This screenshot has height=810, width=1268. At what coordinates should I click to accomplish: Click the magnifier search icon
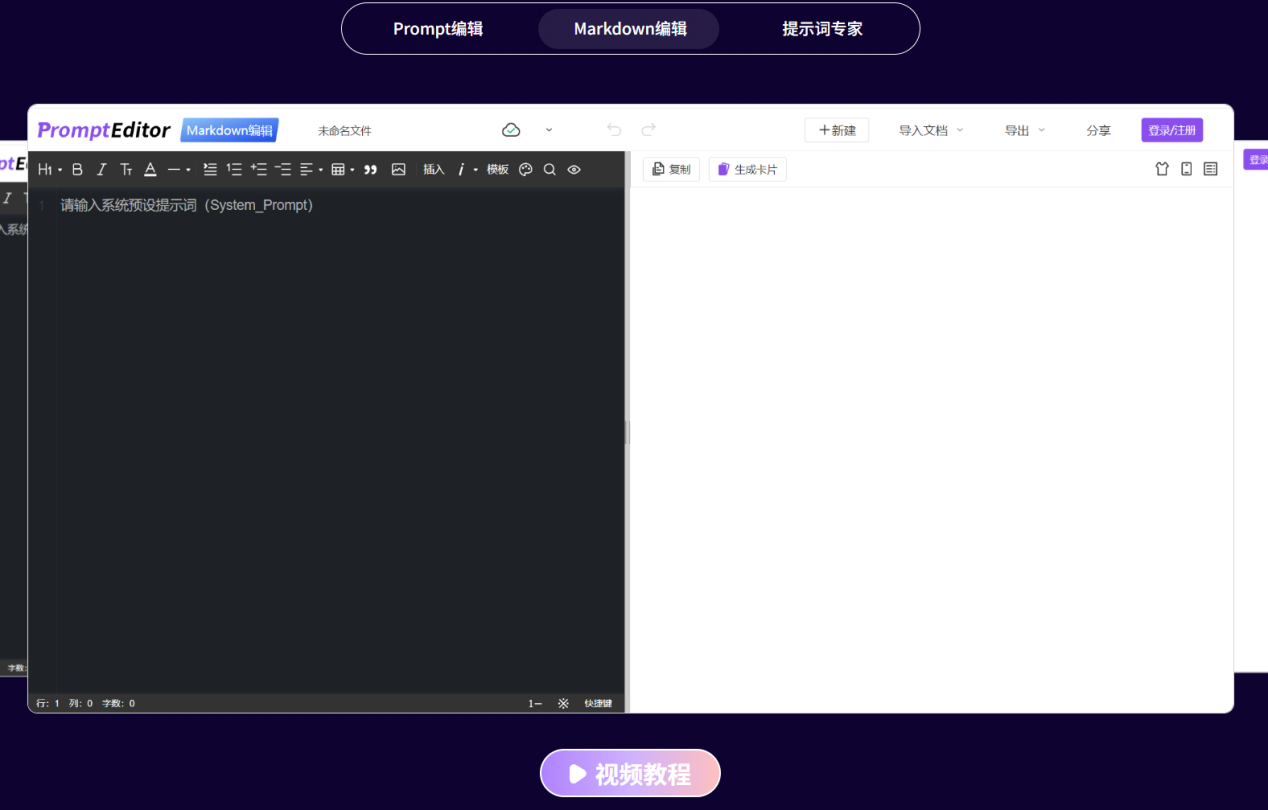coord(550,170)
